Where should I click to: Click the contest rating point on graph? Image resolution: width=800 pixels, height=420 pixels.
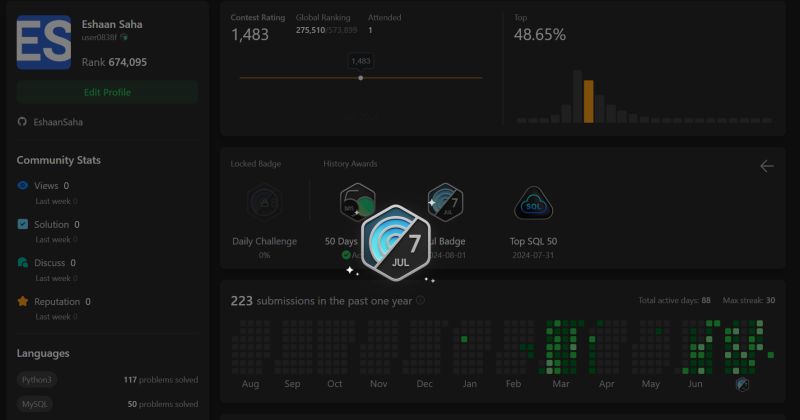click(x=361, y=78)
